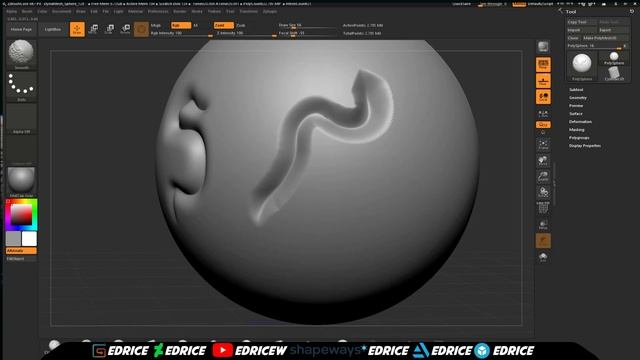Open the Preferences menu
Viewport: 640px width, 360px height.
tap(158, 11)
